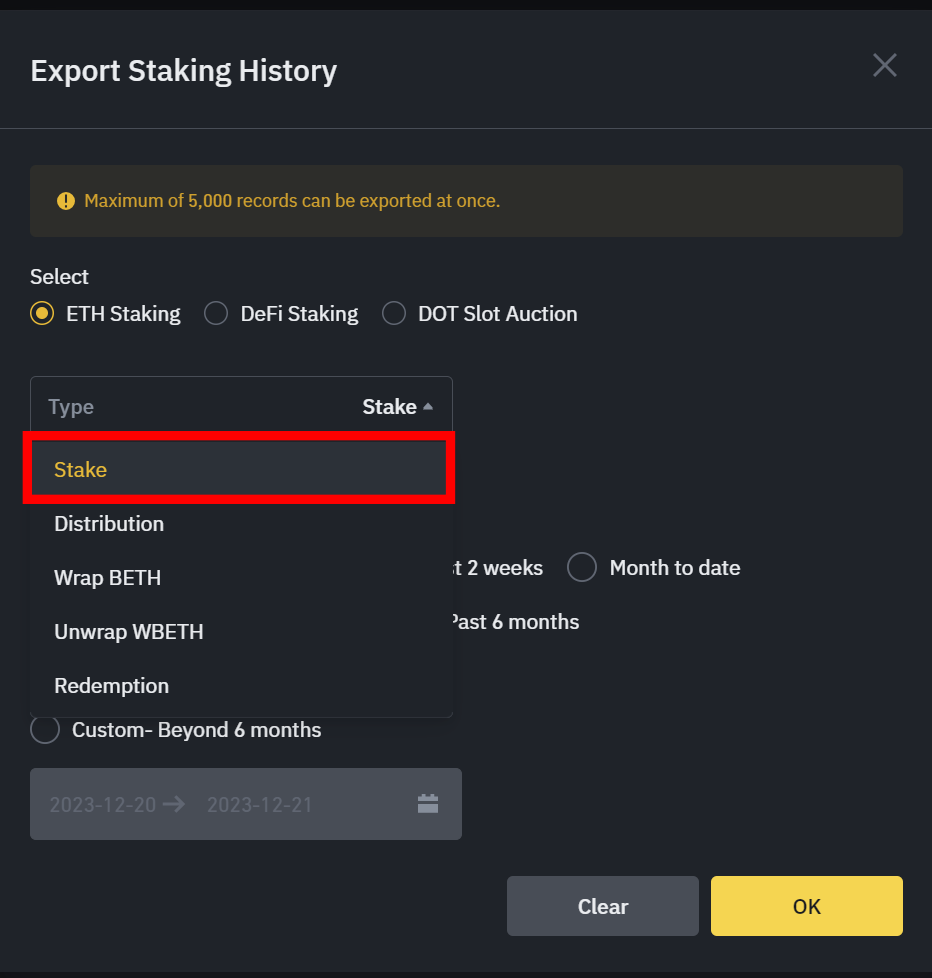Click the Type dropdown caret arrow
This screenshot has height=978, width=932.
coord(428,407)
